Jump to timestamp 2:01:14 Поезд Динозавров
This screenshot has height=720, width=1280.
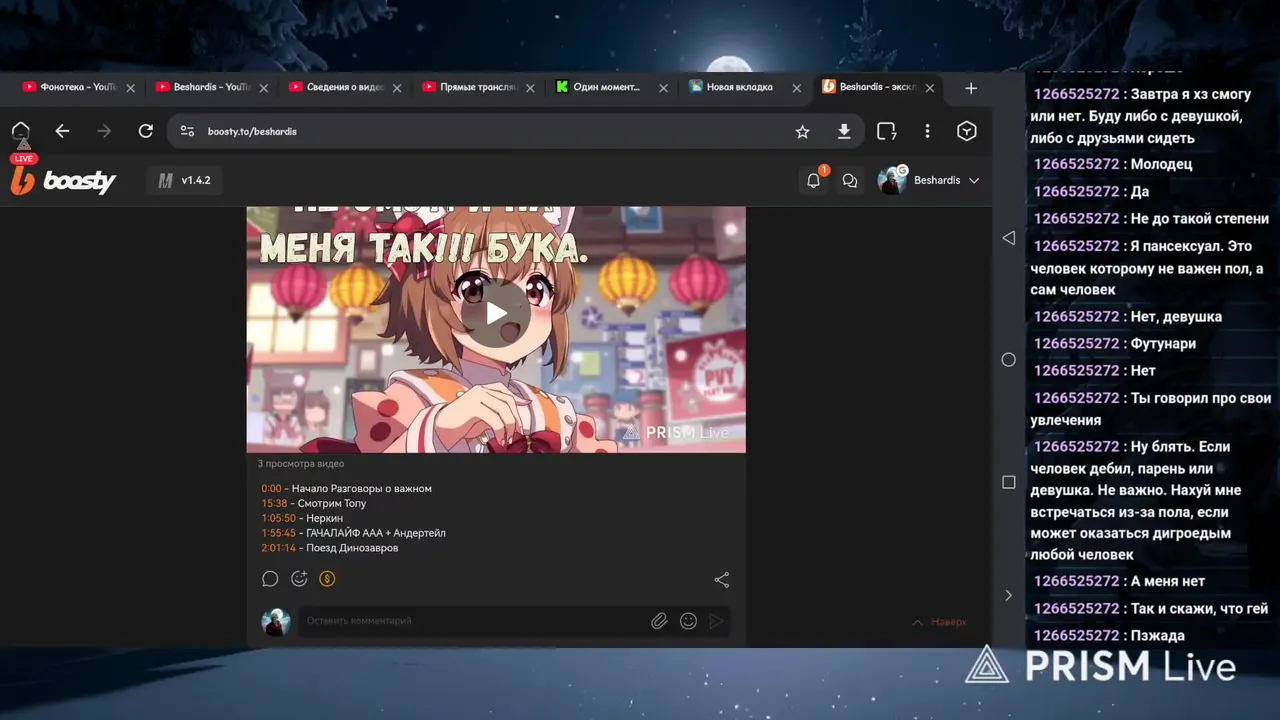coord(279,548)
